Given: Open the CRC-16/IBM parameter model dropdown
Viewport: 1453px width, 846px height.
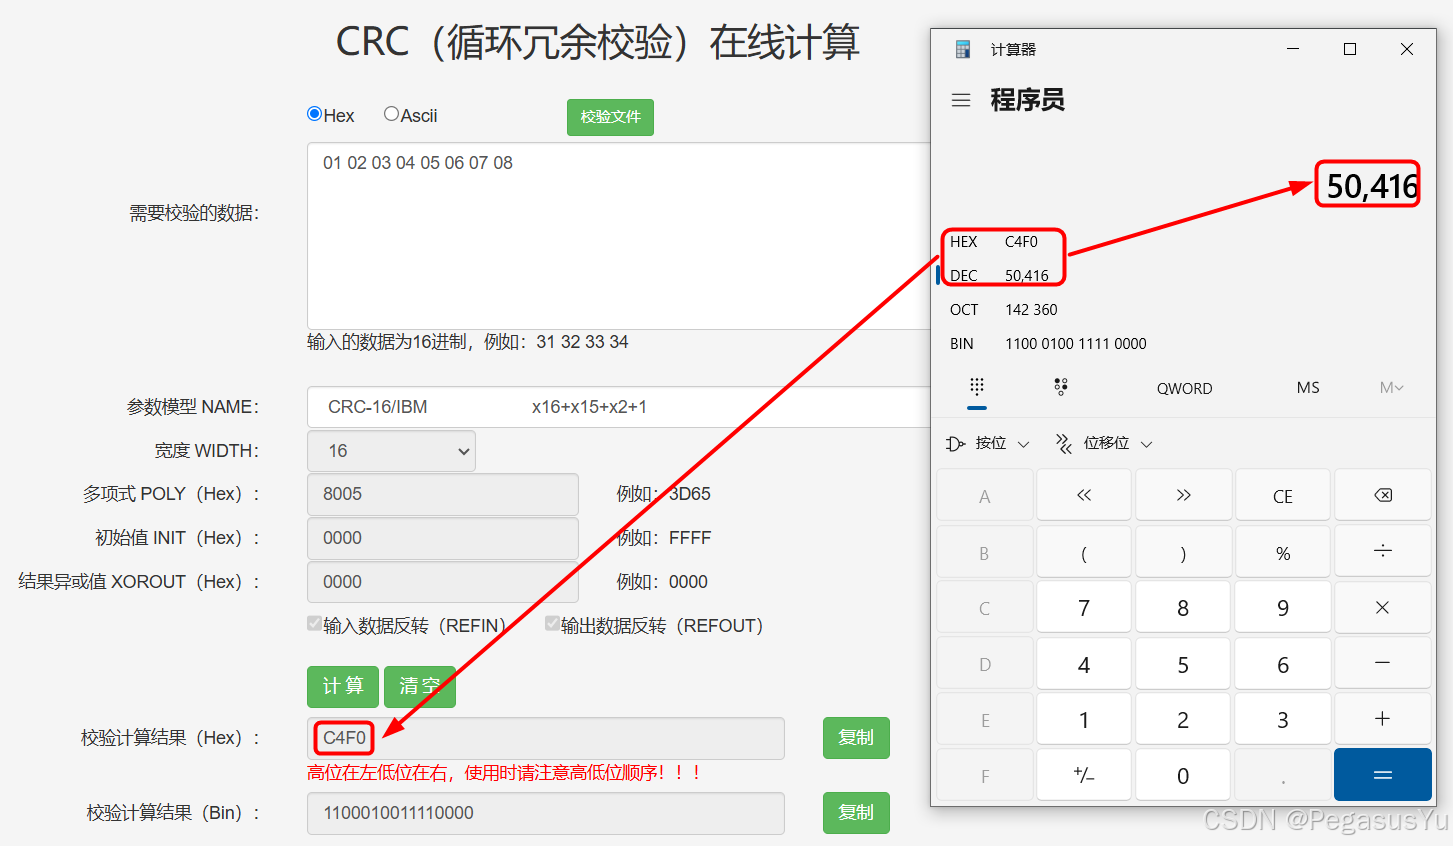Looking at the screenshot, I should click(x=618, y=407).
